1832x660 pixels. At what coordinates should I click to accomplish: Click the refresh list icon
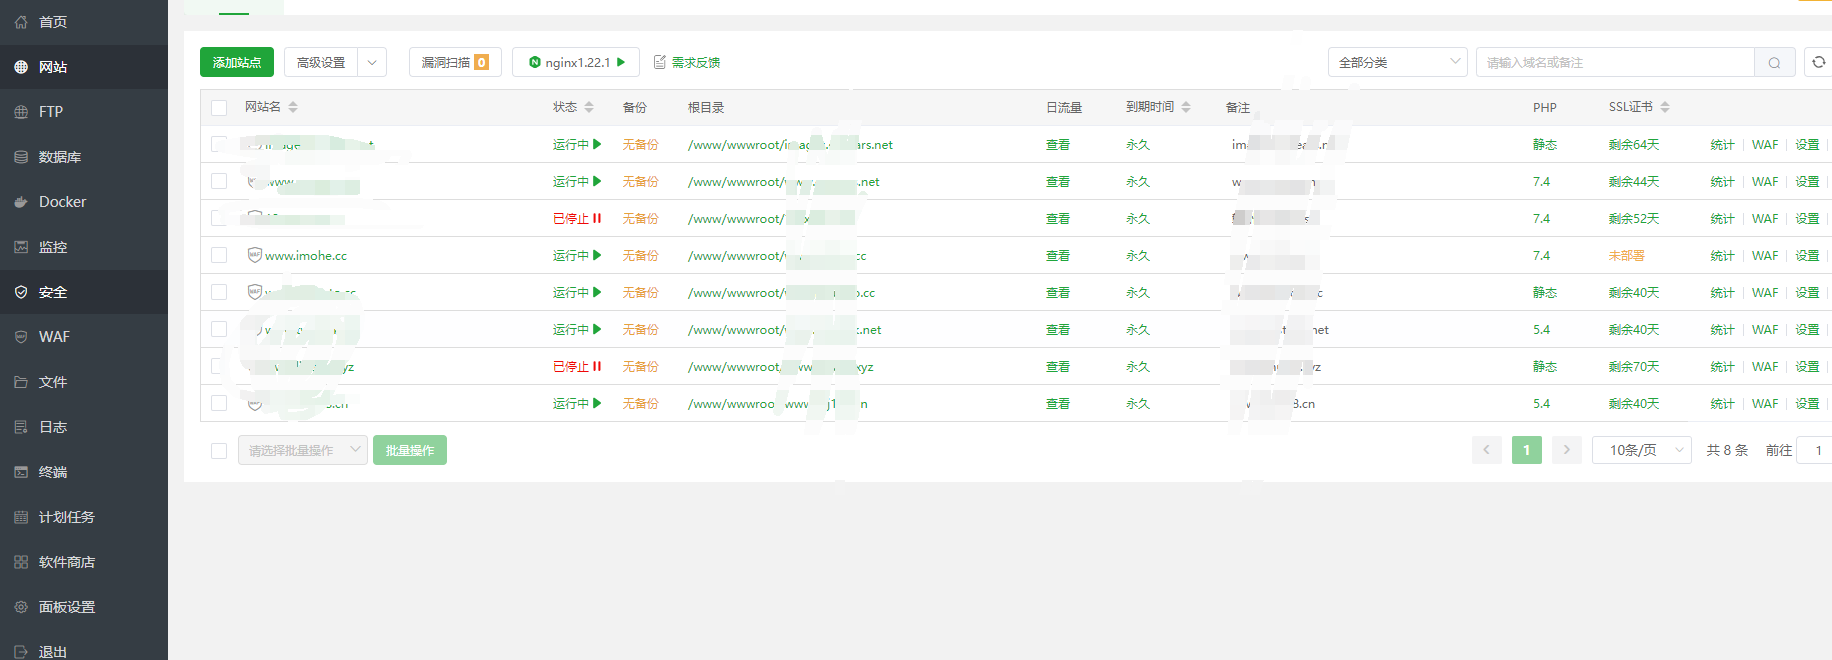point(1818,63)
